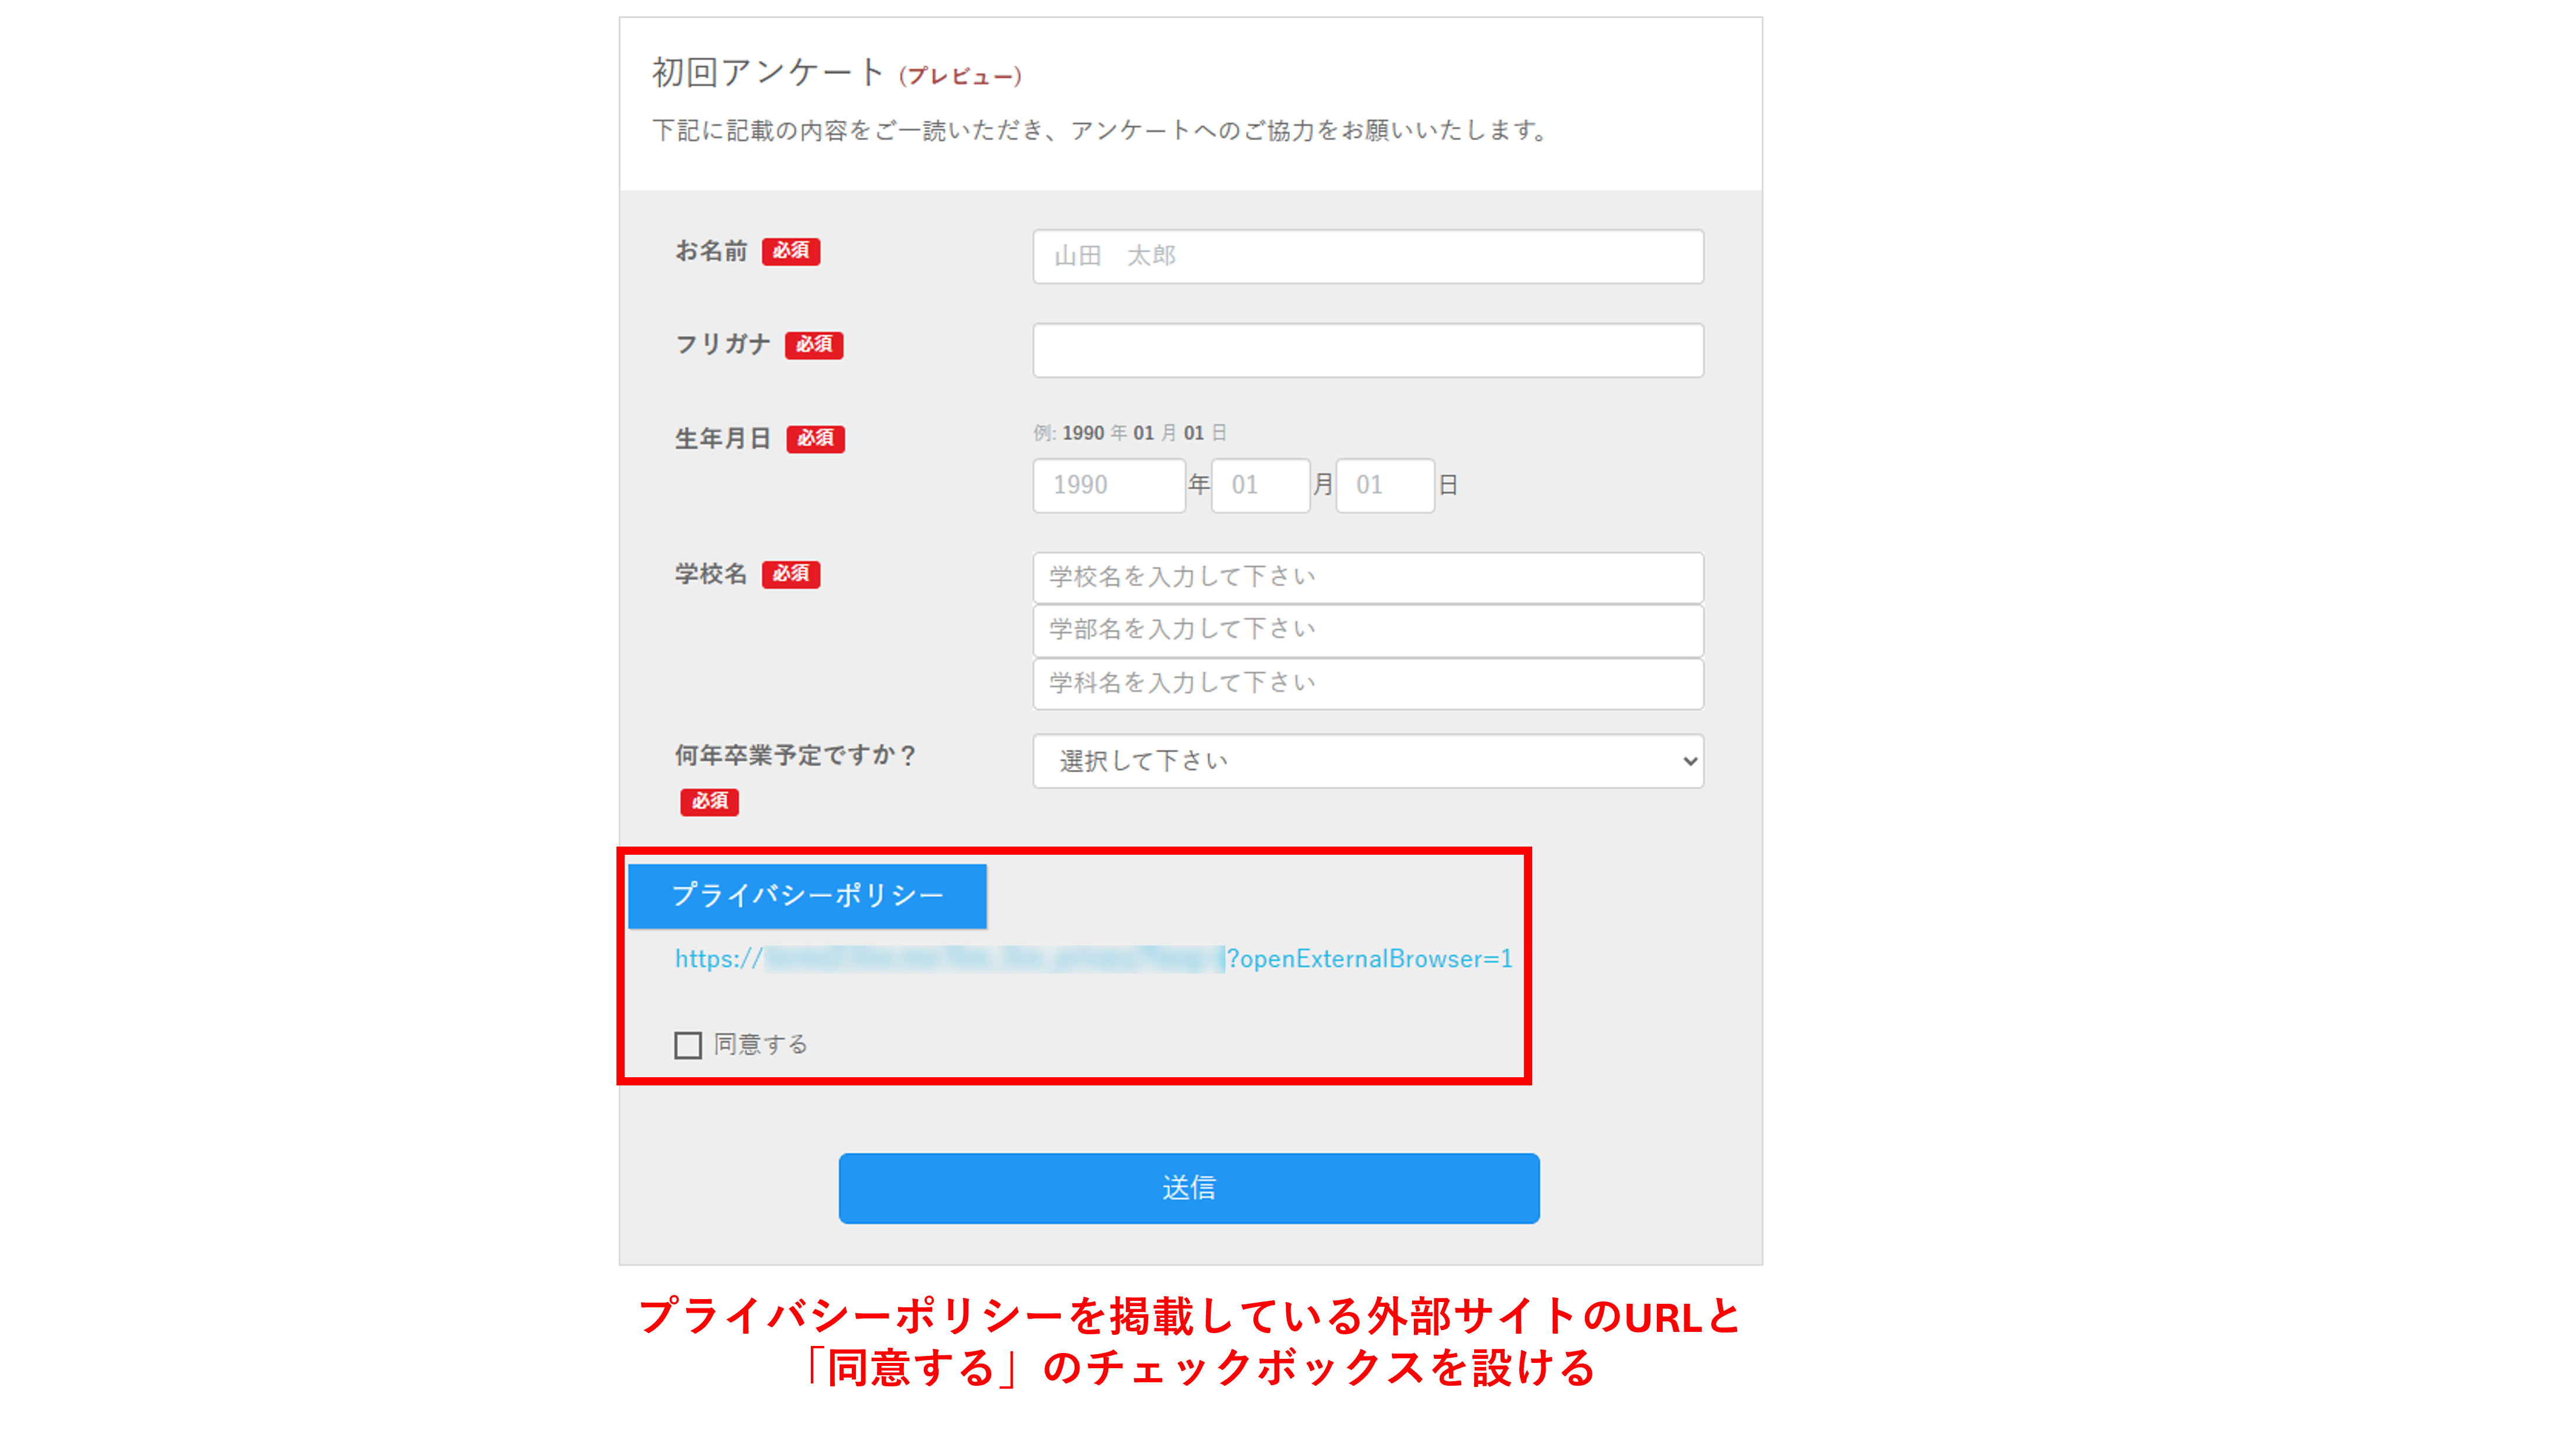This screenshot has height=1449, width=2576.
Task: Click the 学校名を入力して下さい field
Action: (x=1368, y=577)
